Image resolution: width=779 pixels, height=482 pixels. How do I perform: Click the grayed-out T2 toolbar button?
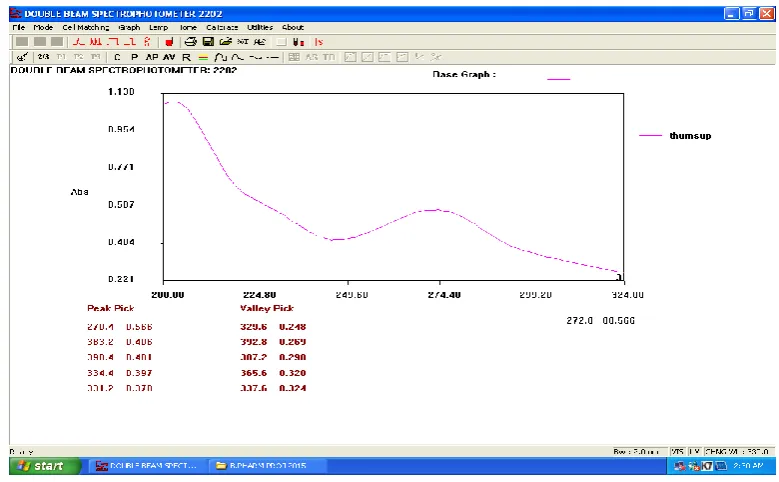coord(78,57)
